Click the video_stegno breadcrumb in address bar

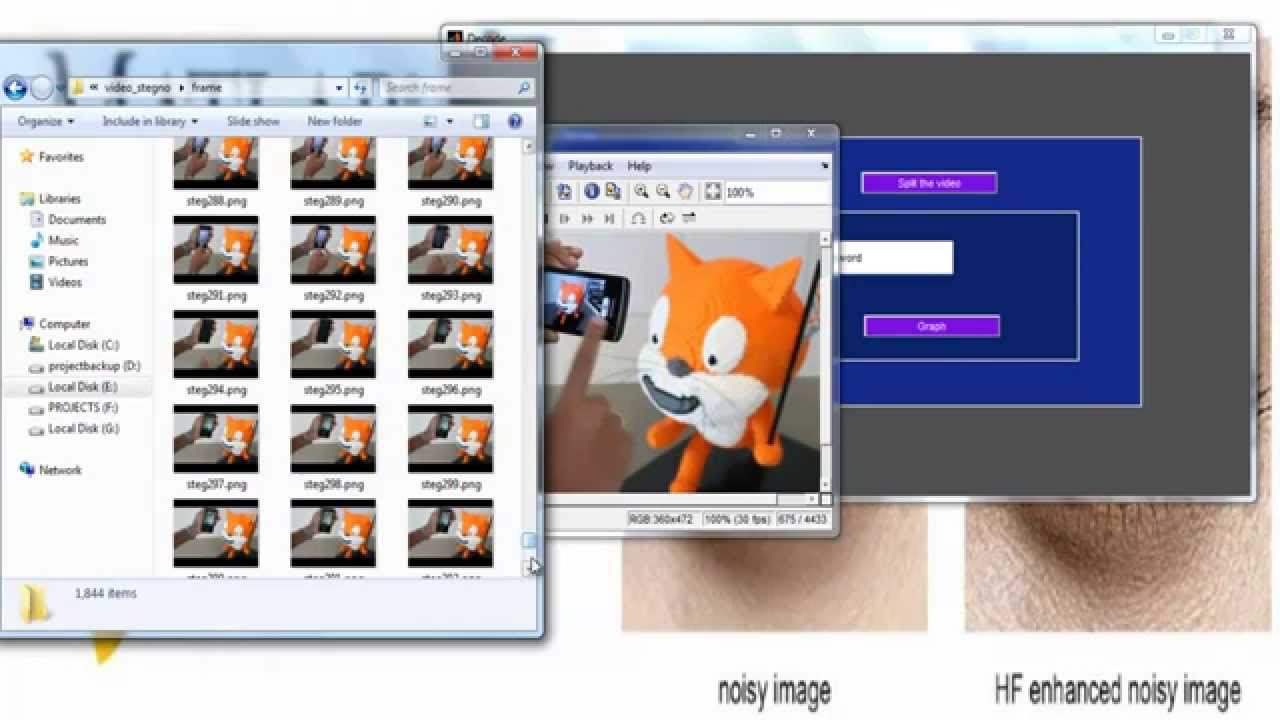(137, 88)
